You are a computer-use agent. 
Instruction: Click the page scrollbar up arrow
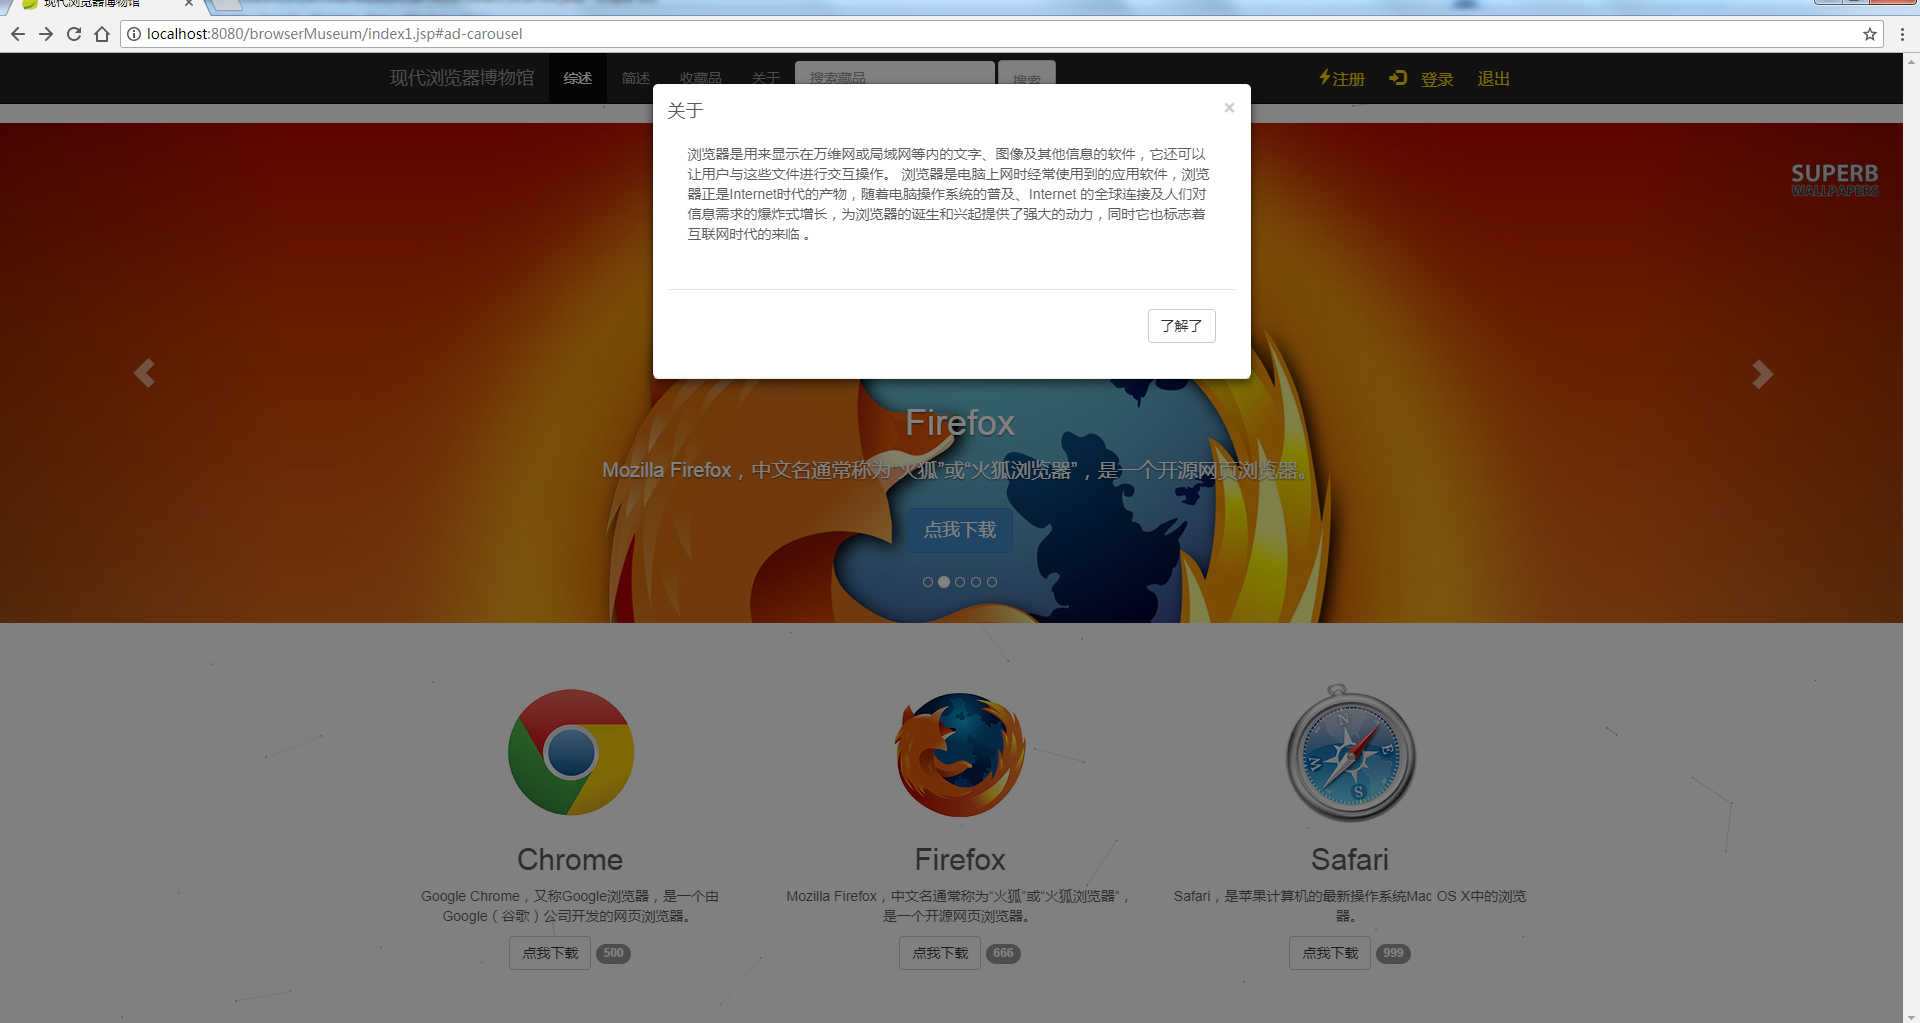pos(1911,61)
